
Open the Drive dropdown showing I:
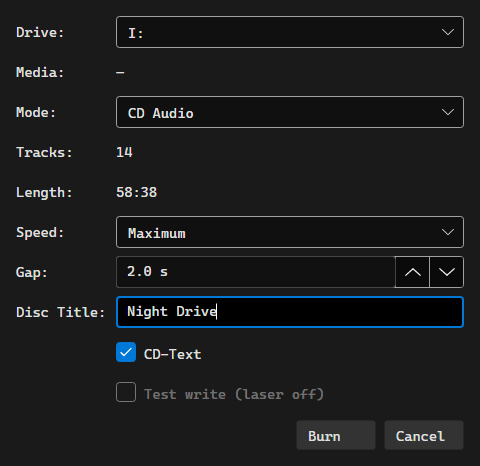[290, 32]
